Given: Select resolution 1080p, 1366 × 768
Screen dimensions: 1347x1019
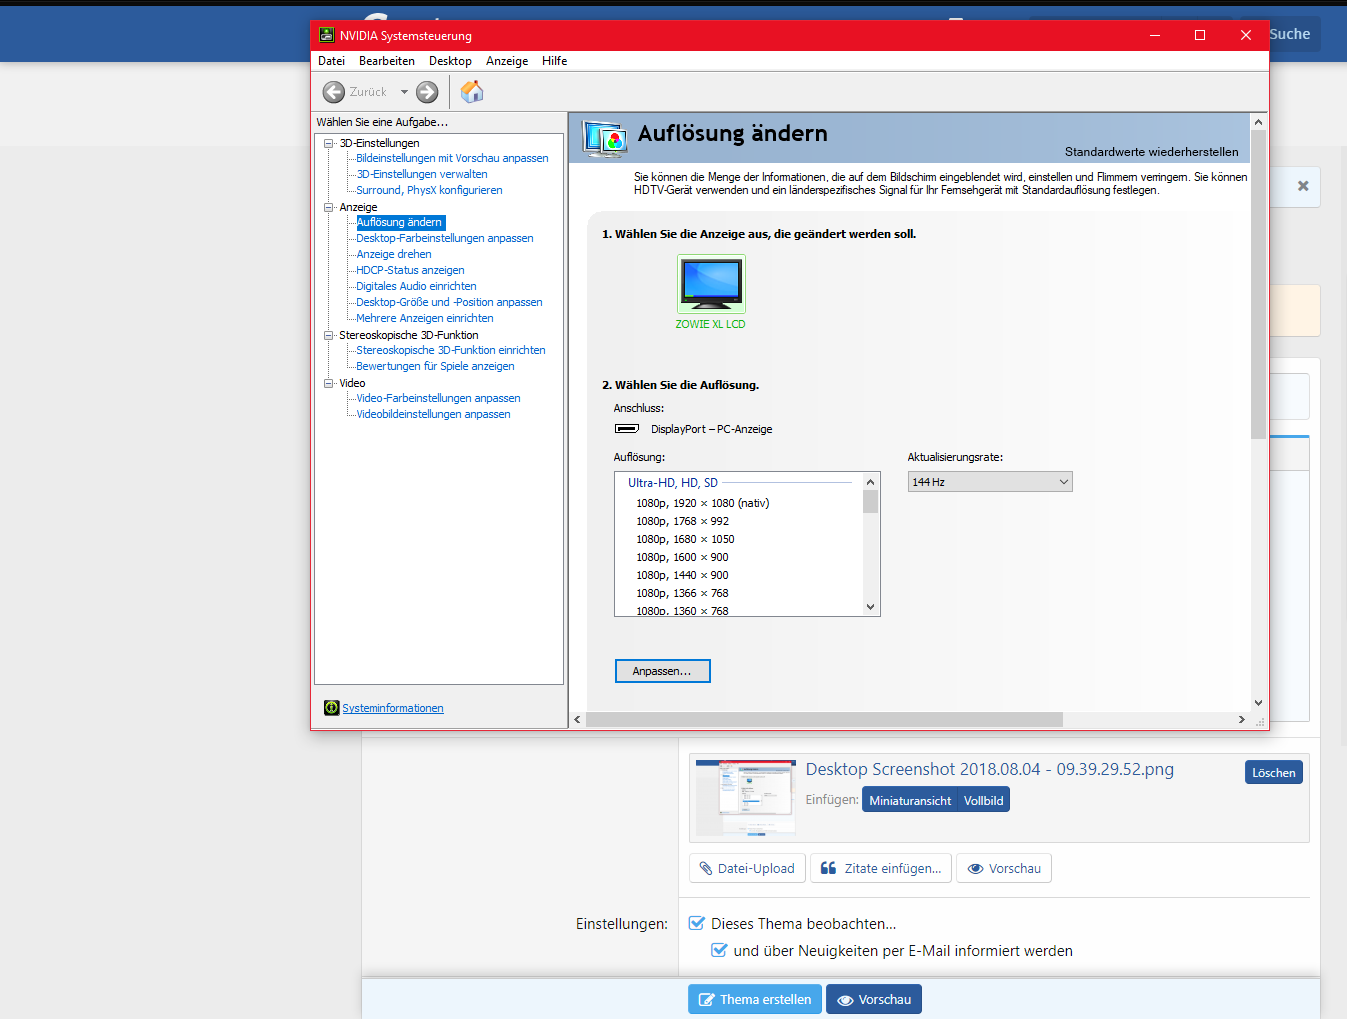Looking at the screenshot, I should [682, 593].
